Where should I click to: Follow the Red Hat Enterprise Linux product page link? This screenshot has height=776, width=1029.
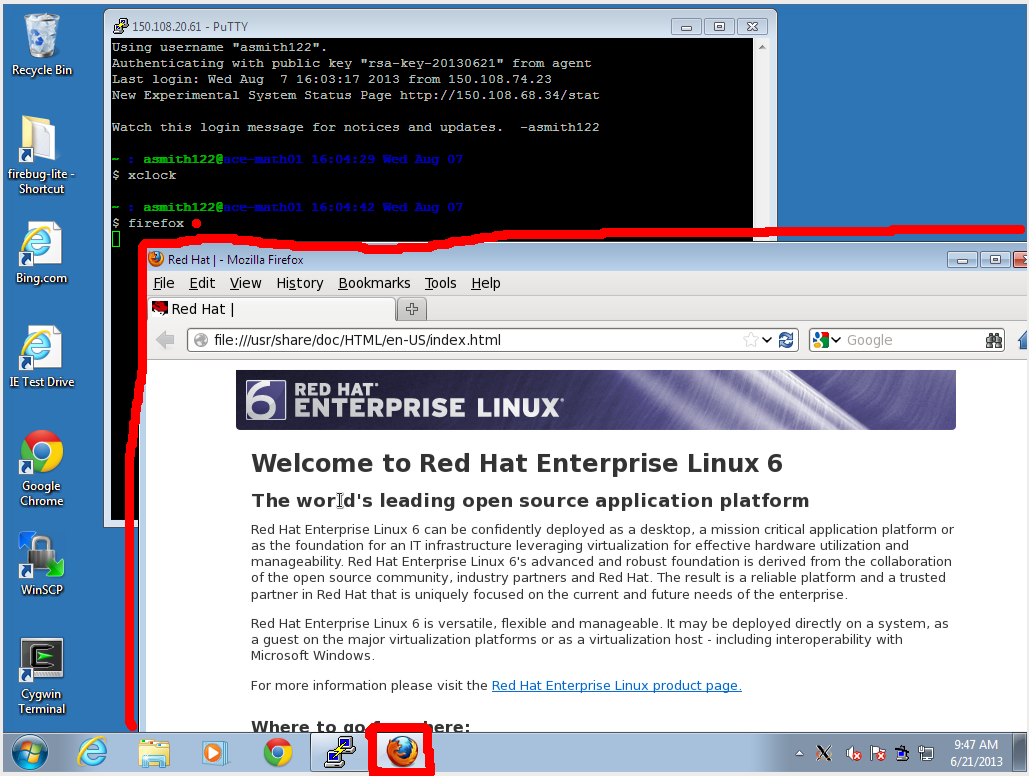tap(616, 685)
